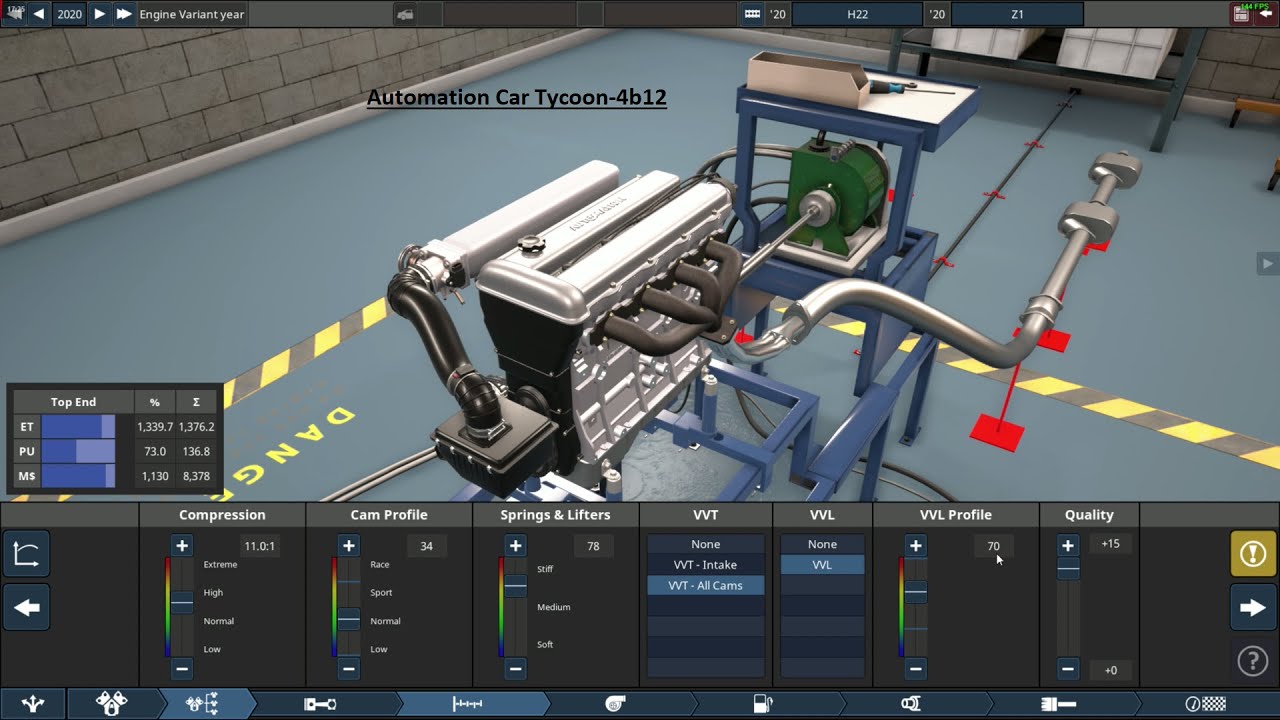The width and height of the screenshot is (1280, 720).
Task: Open the engine testing checkered flag tab
Action: click(x=1206, y=704)
